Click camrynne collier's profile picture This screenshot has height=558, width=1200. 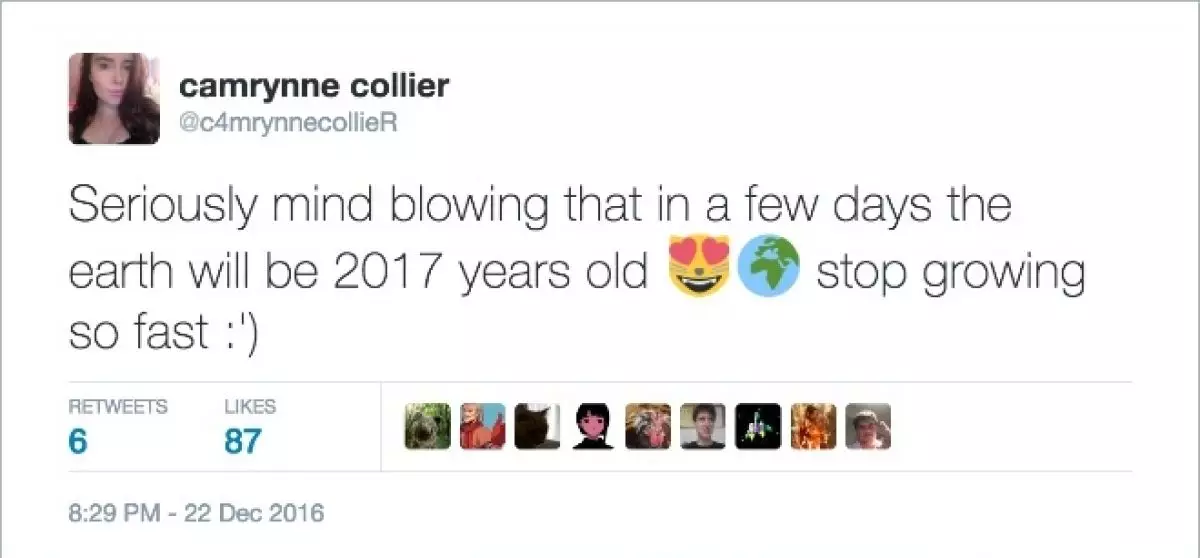click(x=113, y=99)
